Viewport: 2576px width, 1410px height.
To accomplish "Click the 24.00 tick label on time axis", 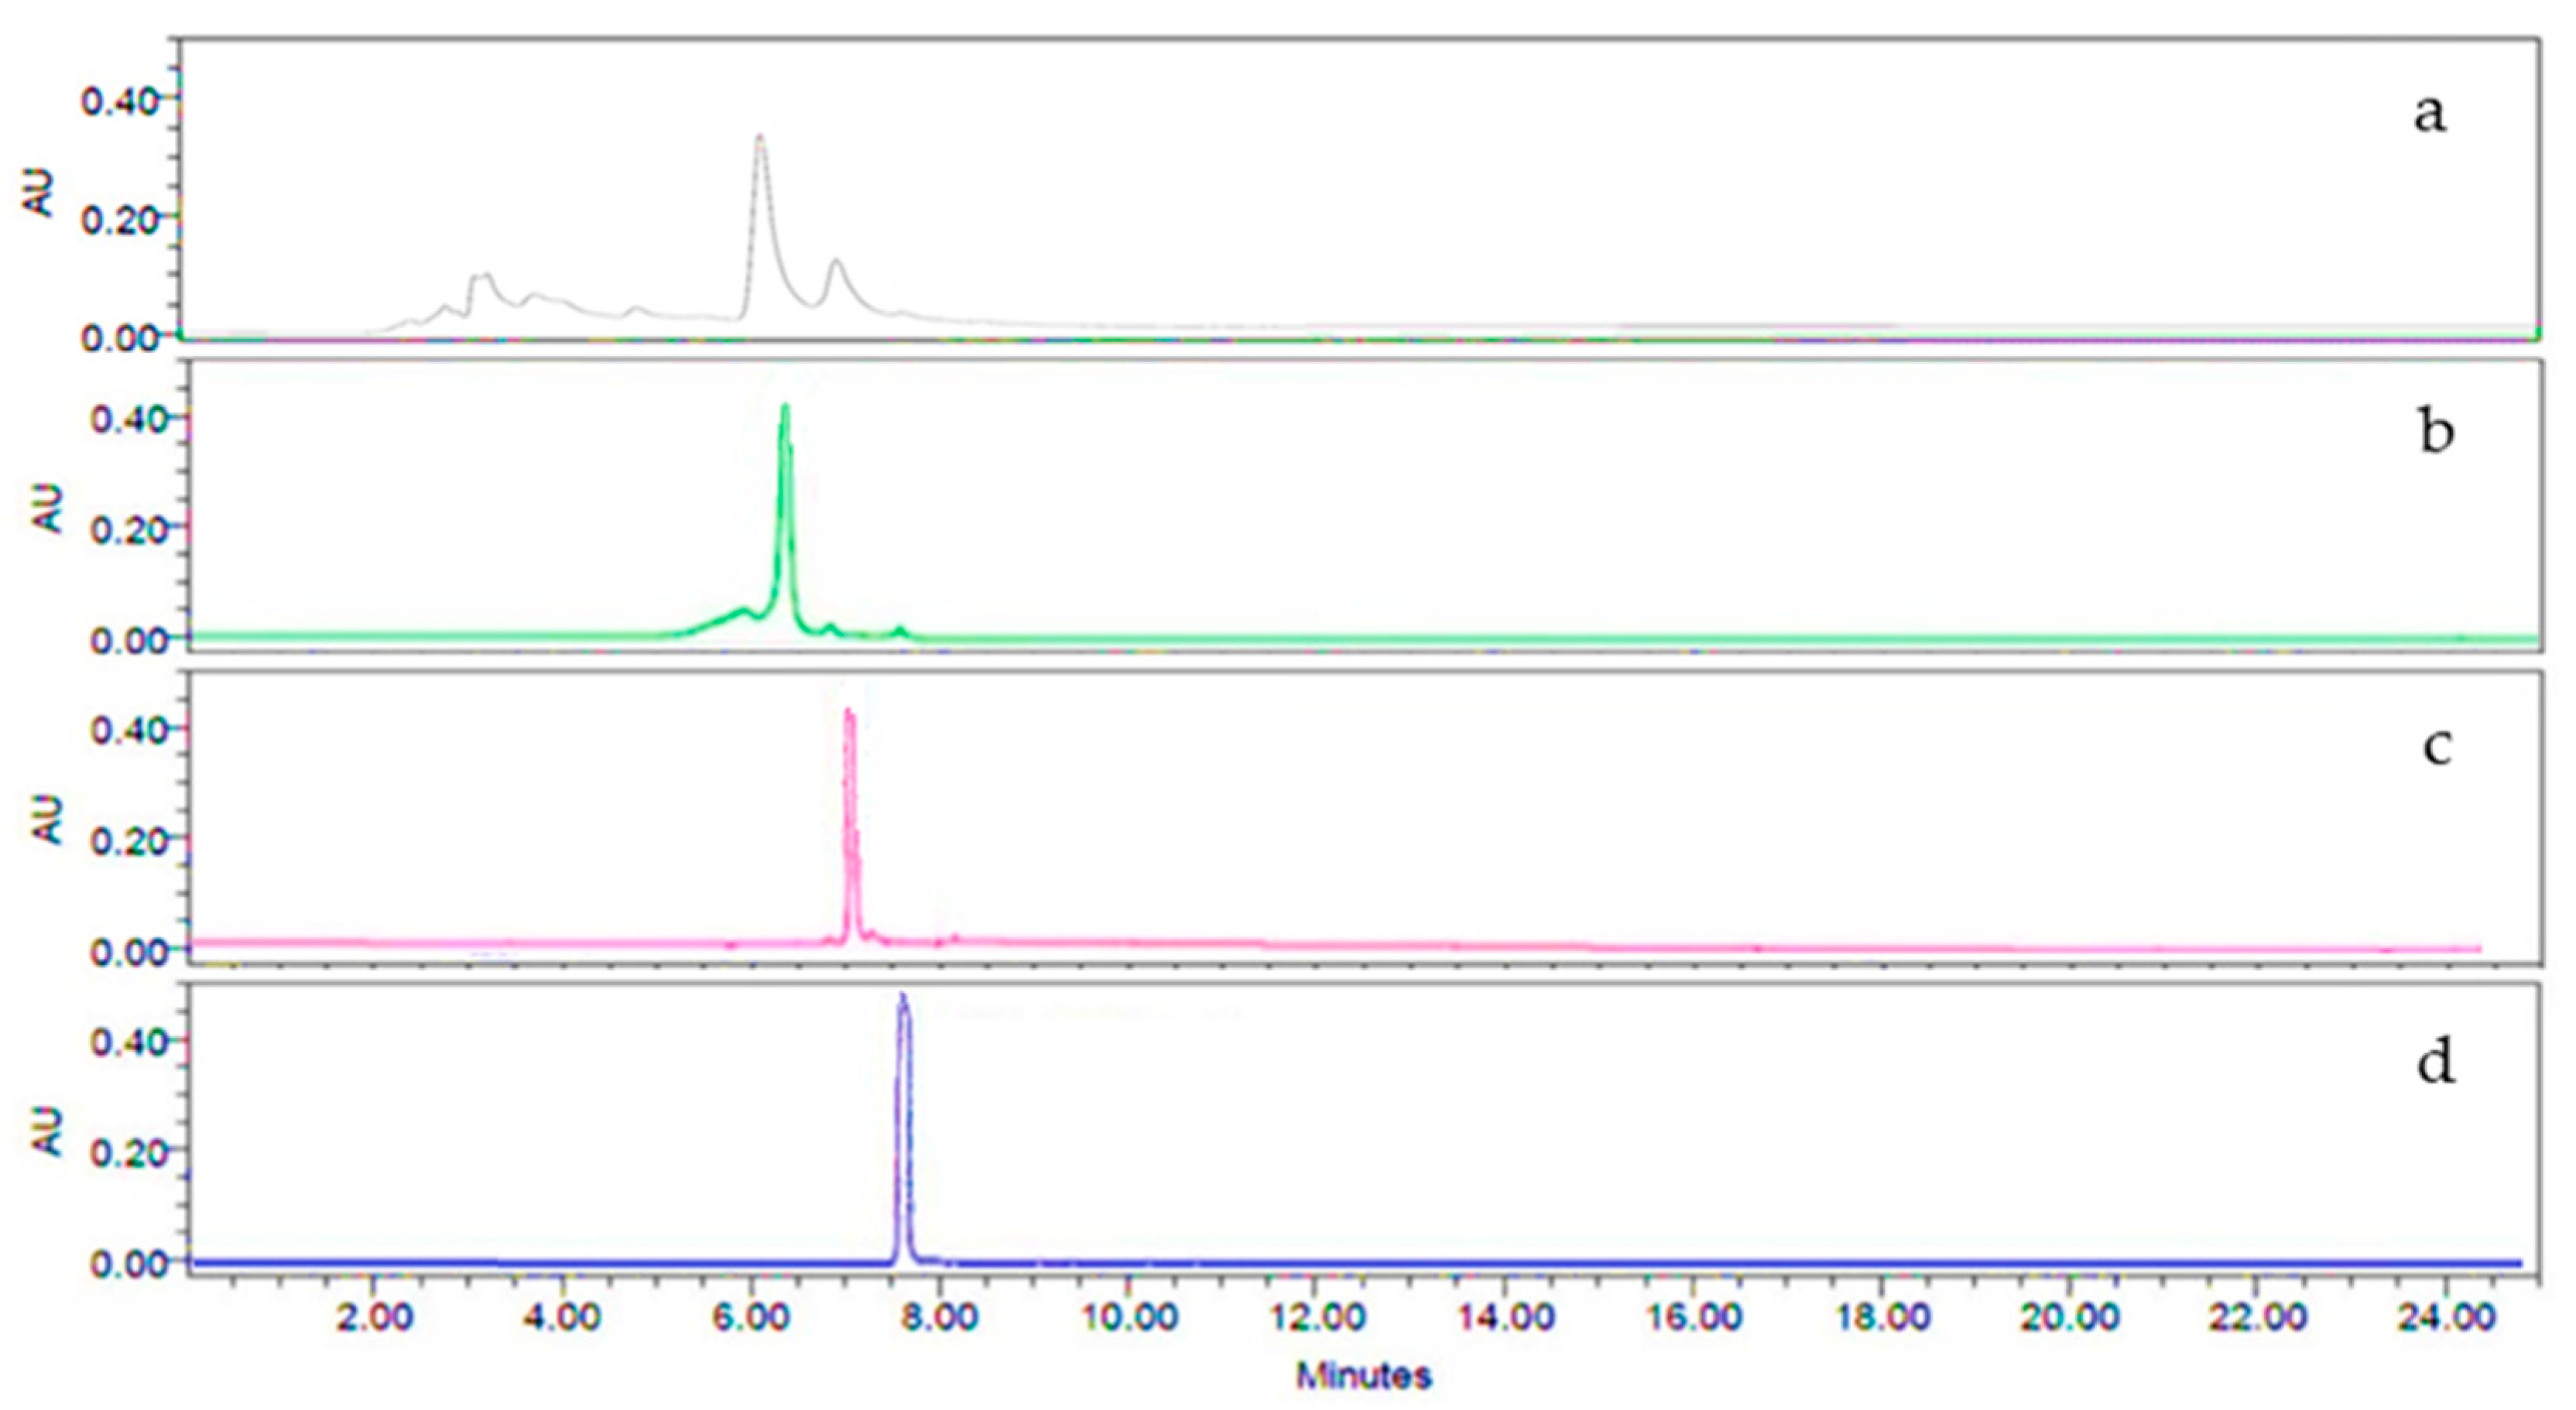I will click(2446, 1318).
